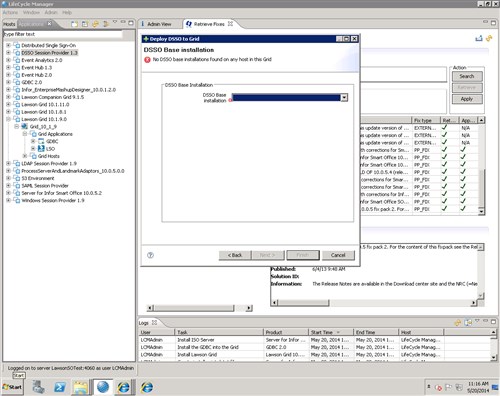Select Install Lawson Grid log row

pyautogui.click(x=315, y=354)
